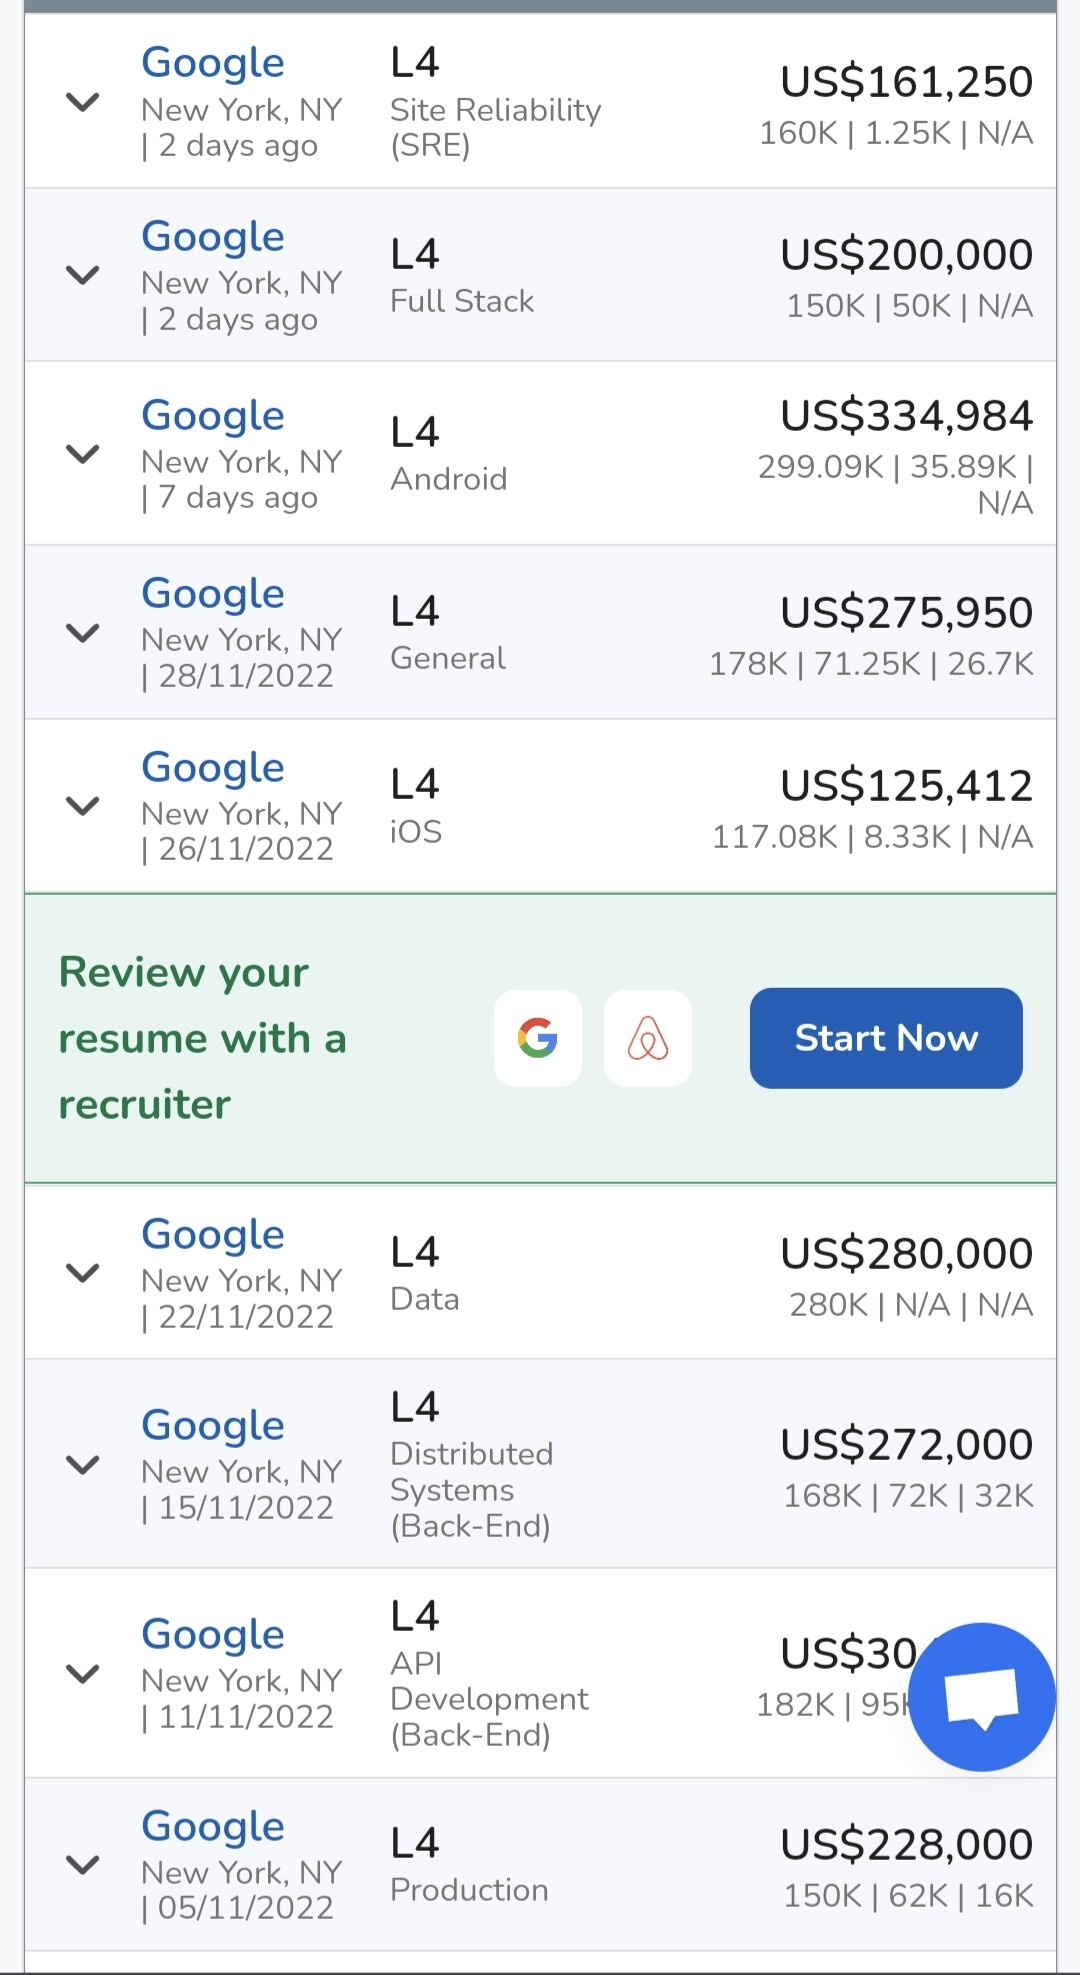Open Google link in SRE row
The image size is (1080, 1975).
coord(213,63)
